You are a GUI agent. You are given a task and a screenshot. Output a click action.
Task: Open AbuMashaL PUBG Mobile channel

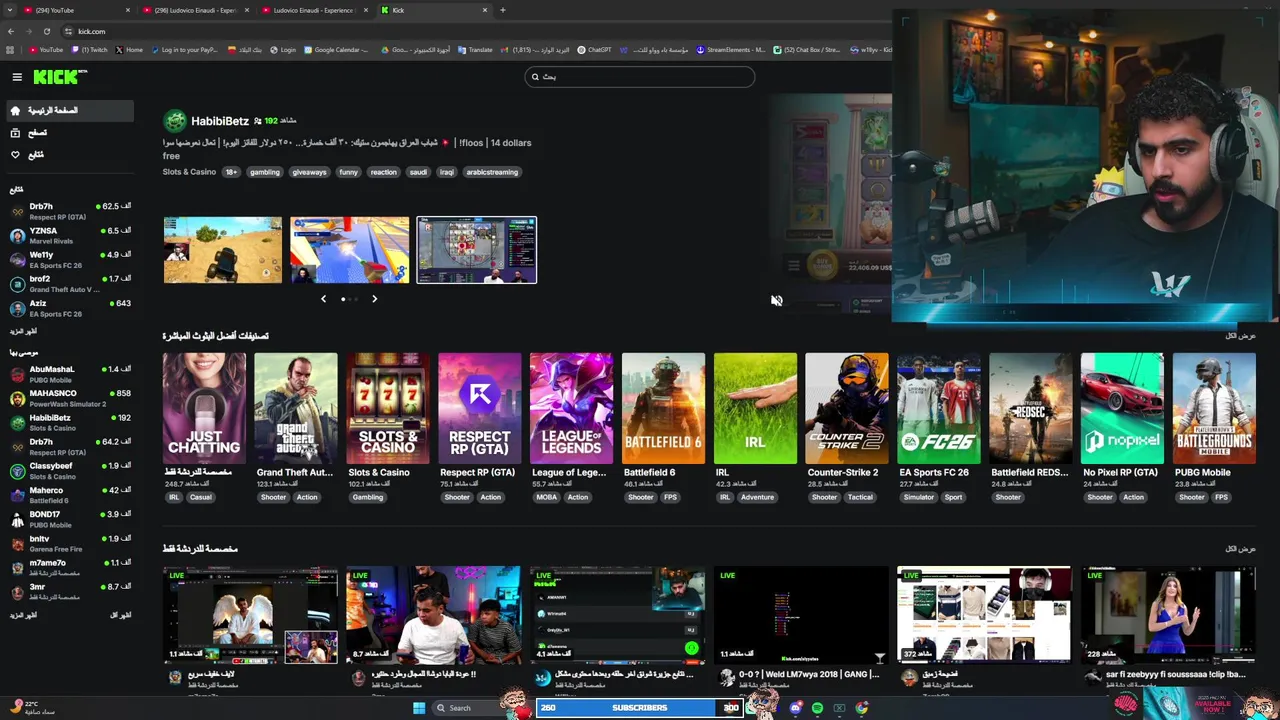pos(70,374)
